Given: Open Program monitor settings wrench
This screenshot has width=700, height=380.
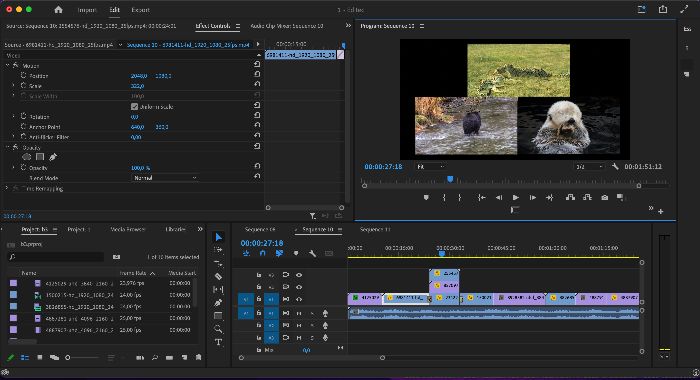Looking at the screenshot, I should 615,167.
